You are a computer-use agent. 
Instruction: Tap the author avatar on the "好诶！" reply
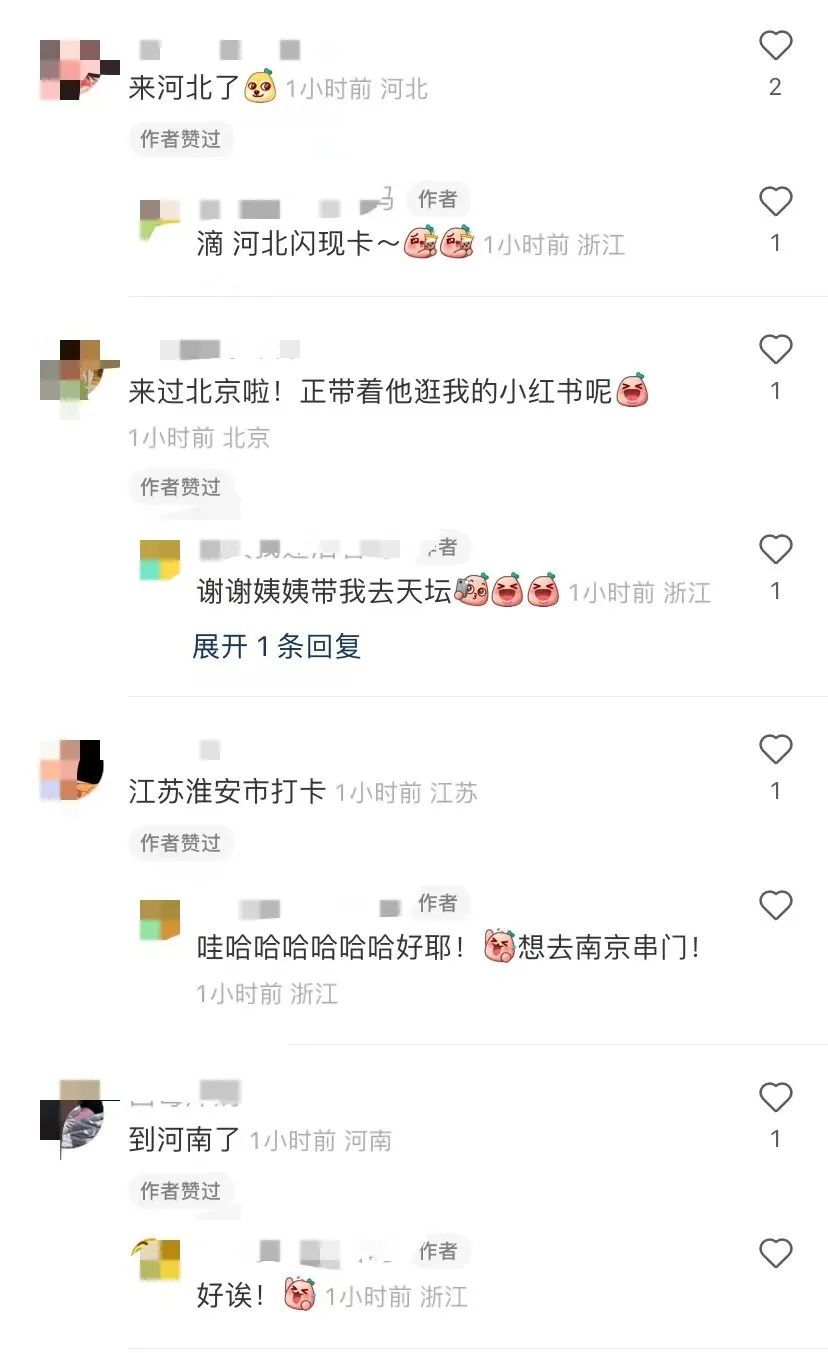[160, 1260]
